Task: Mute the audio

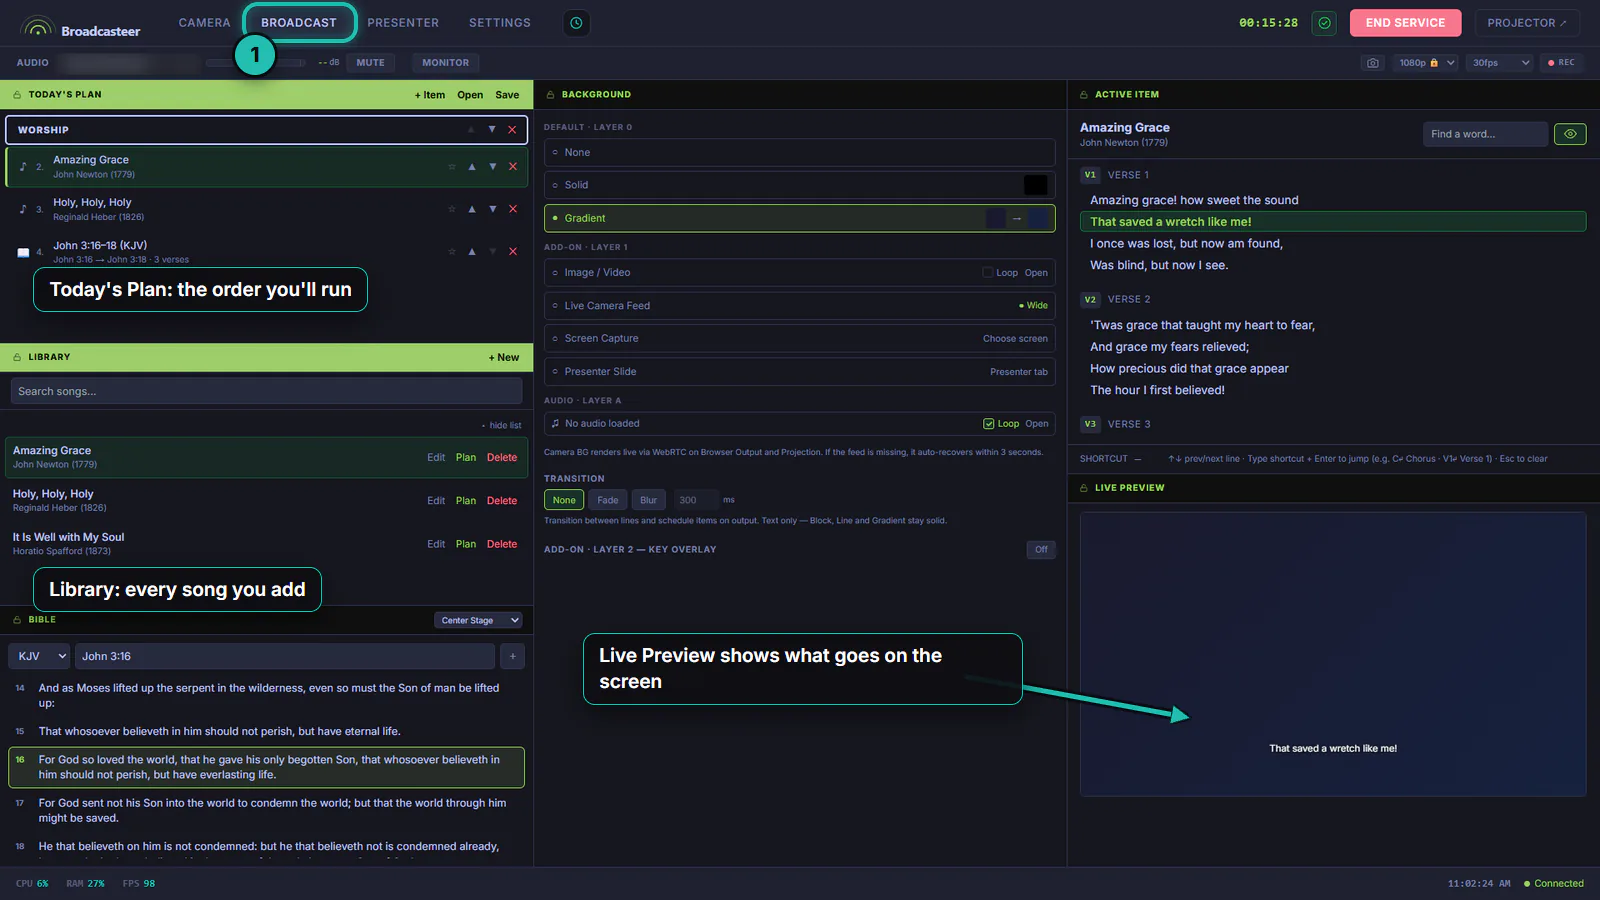Action: tap(370, 63)
